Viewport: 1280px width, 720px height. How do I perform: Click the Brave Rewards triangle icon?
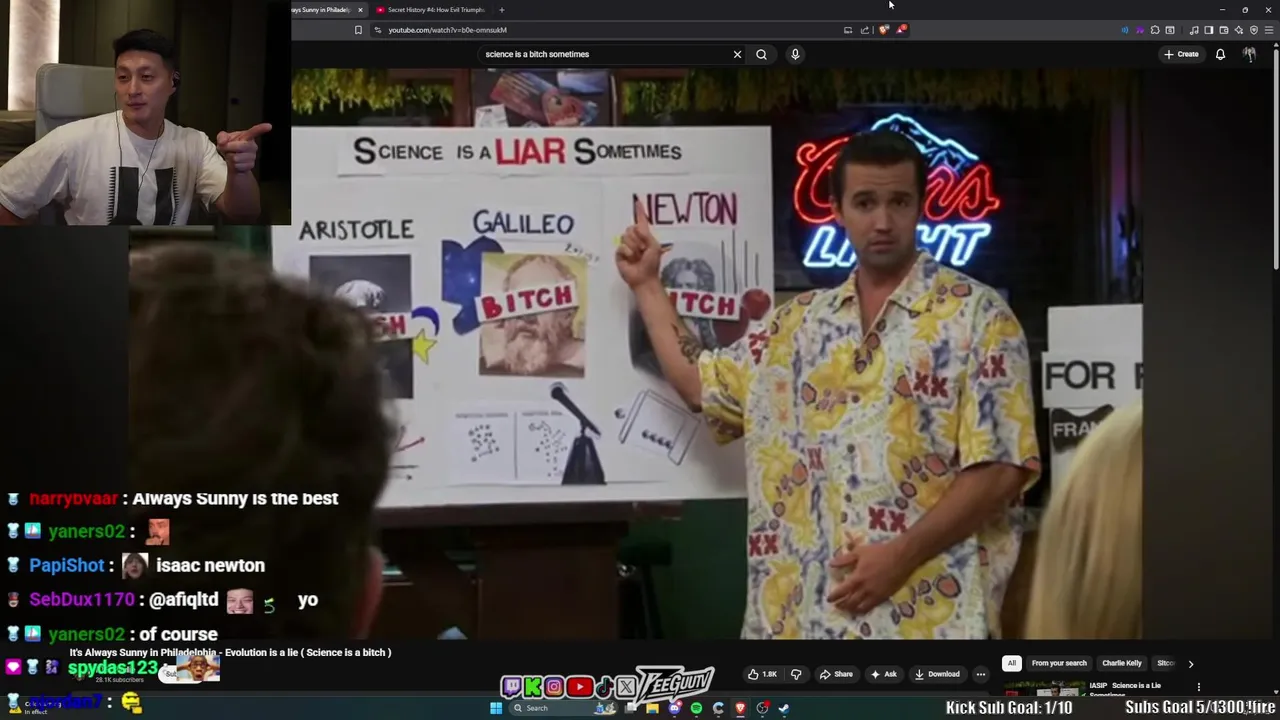tap(901, 30)
